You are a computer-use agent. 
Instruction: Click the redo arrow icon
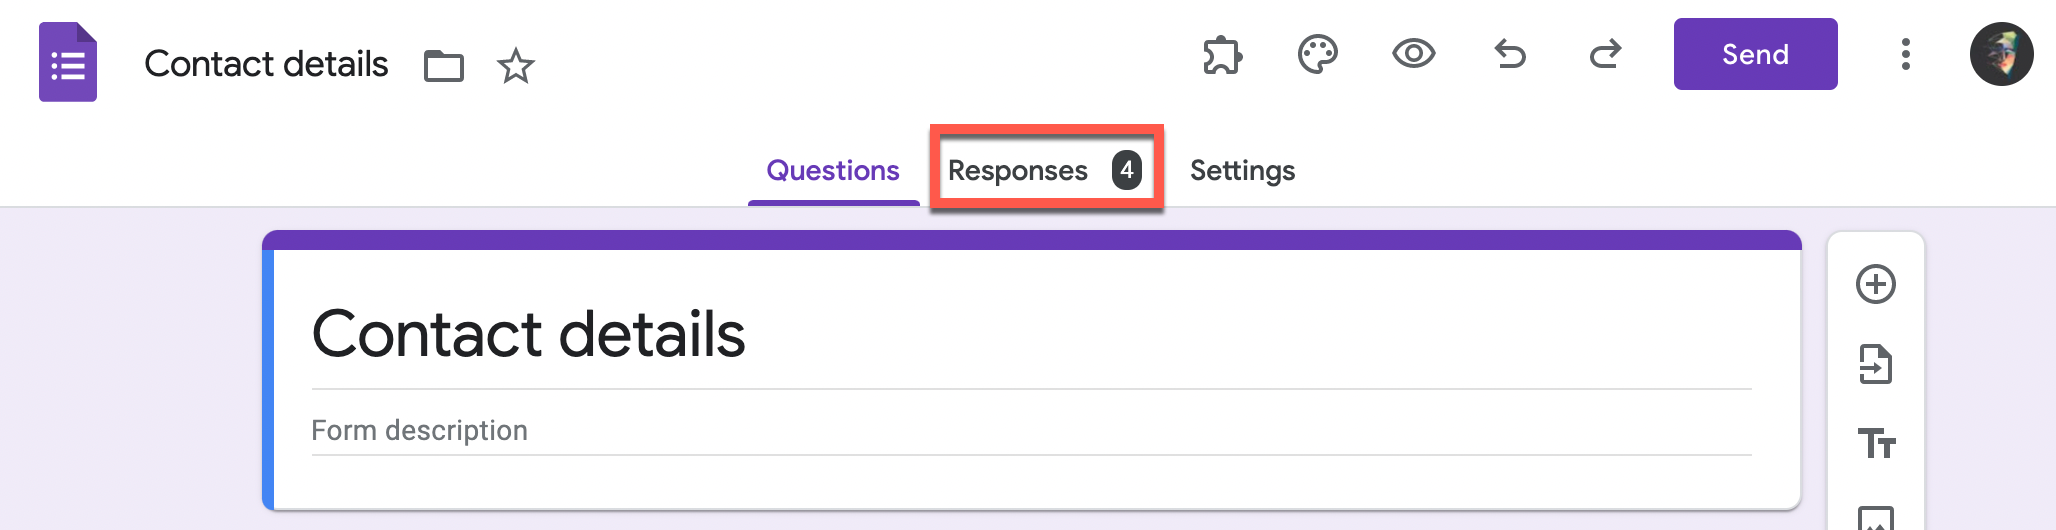pos(1605,53)
